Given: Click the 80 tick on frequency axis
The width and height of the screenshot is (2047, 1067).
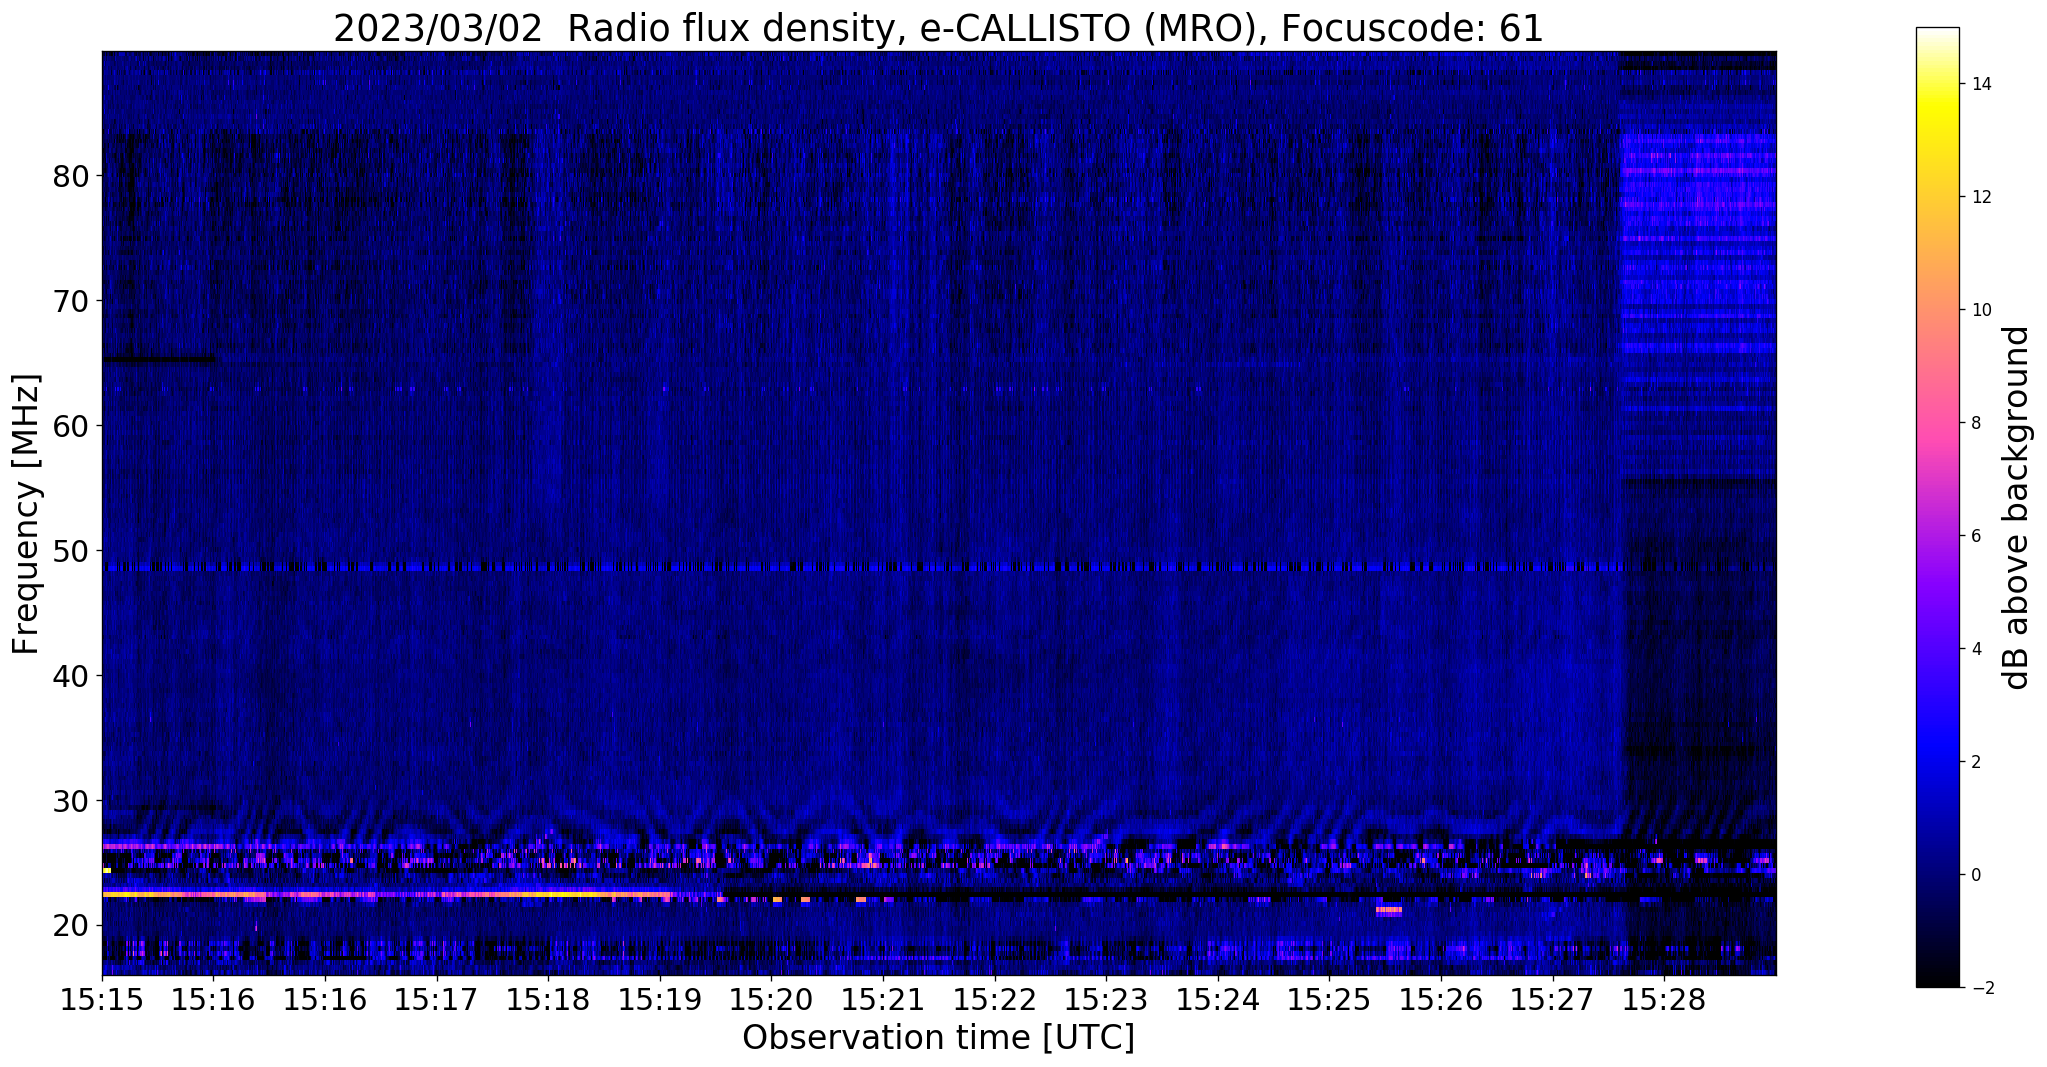Looking at the screenshot, I should (72, 176).
